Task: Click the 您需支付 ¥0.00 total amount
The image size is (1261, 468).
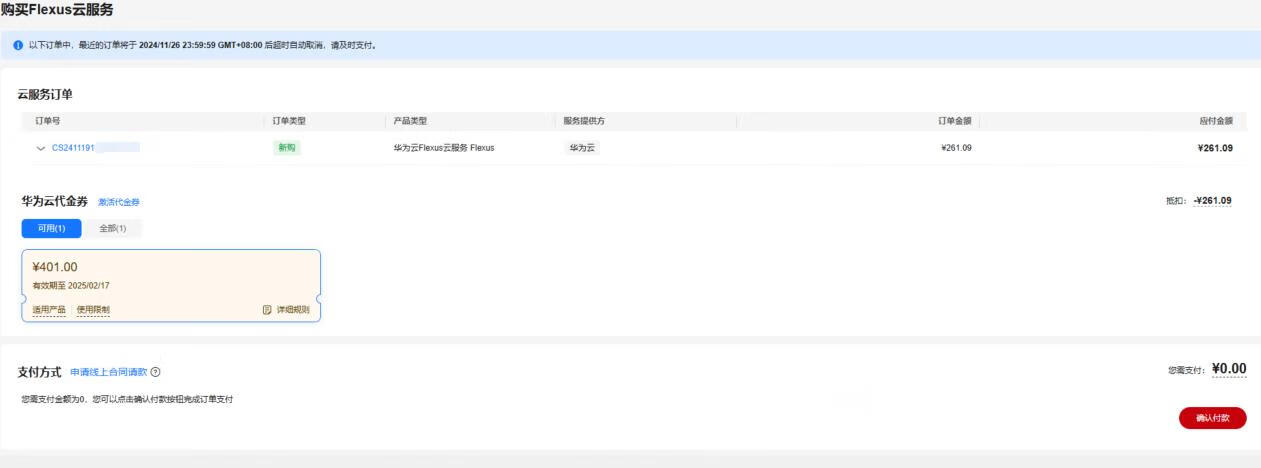Action: pos(1229,369)
